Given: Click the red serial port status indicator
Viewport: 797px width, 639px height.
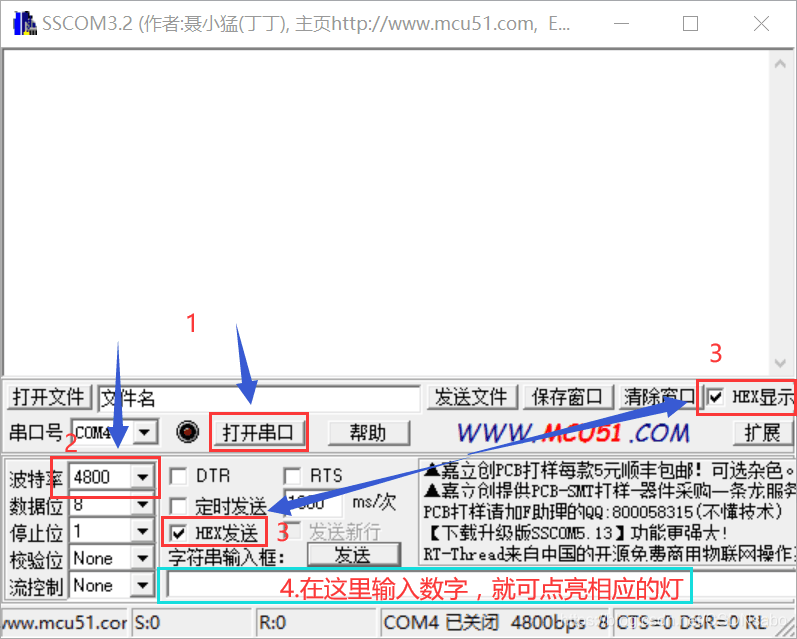Looking at the screenshot, I should (x=188, y=432).
